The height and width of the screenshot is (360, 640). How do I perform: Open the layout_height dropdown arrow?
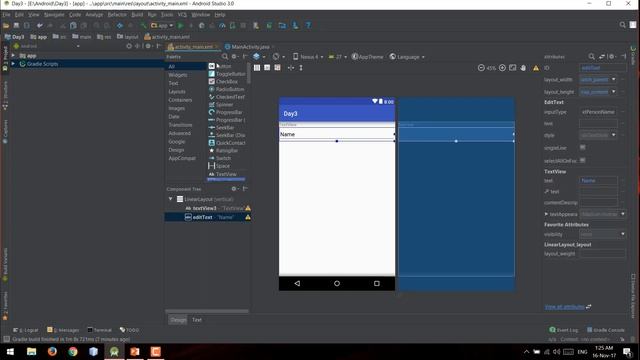tap(613, 92)
